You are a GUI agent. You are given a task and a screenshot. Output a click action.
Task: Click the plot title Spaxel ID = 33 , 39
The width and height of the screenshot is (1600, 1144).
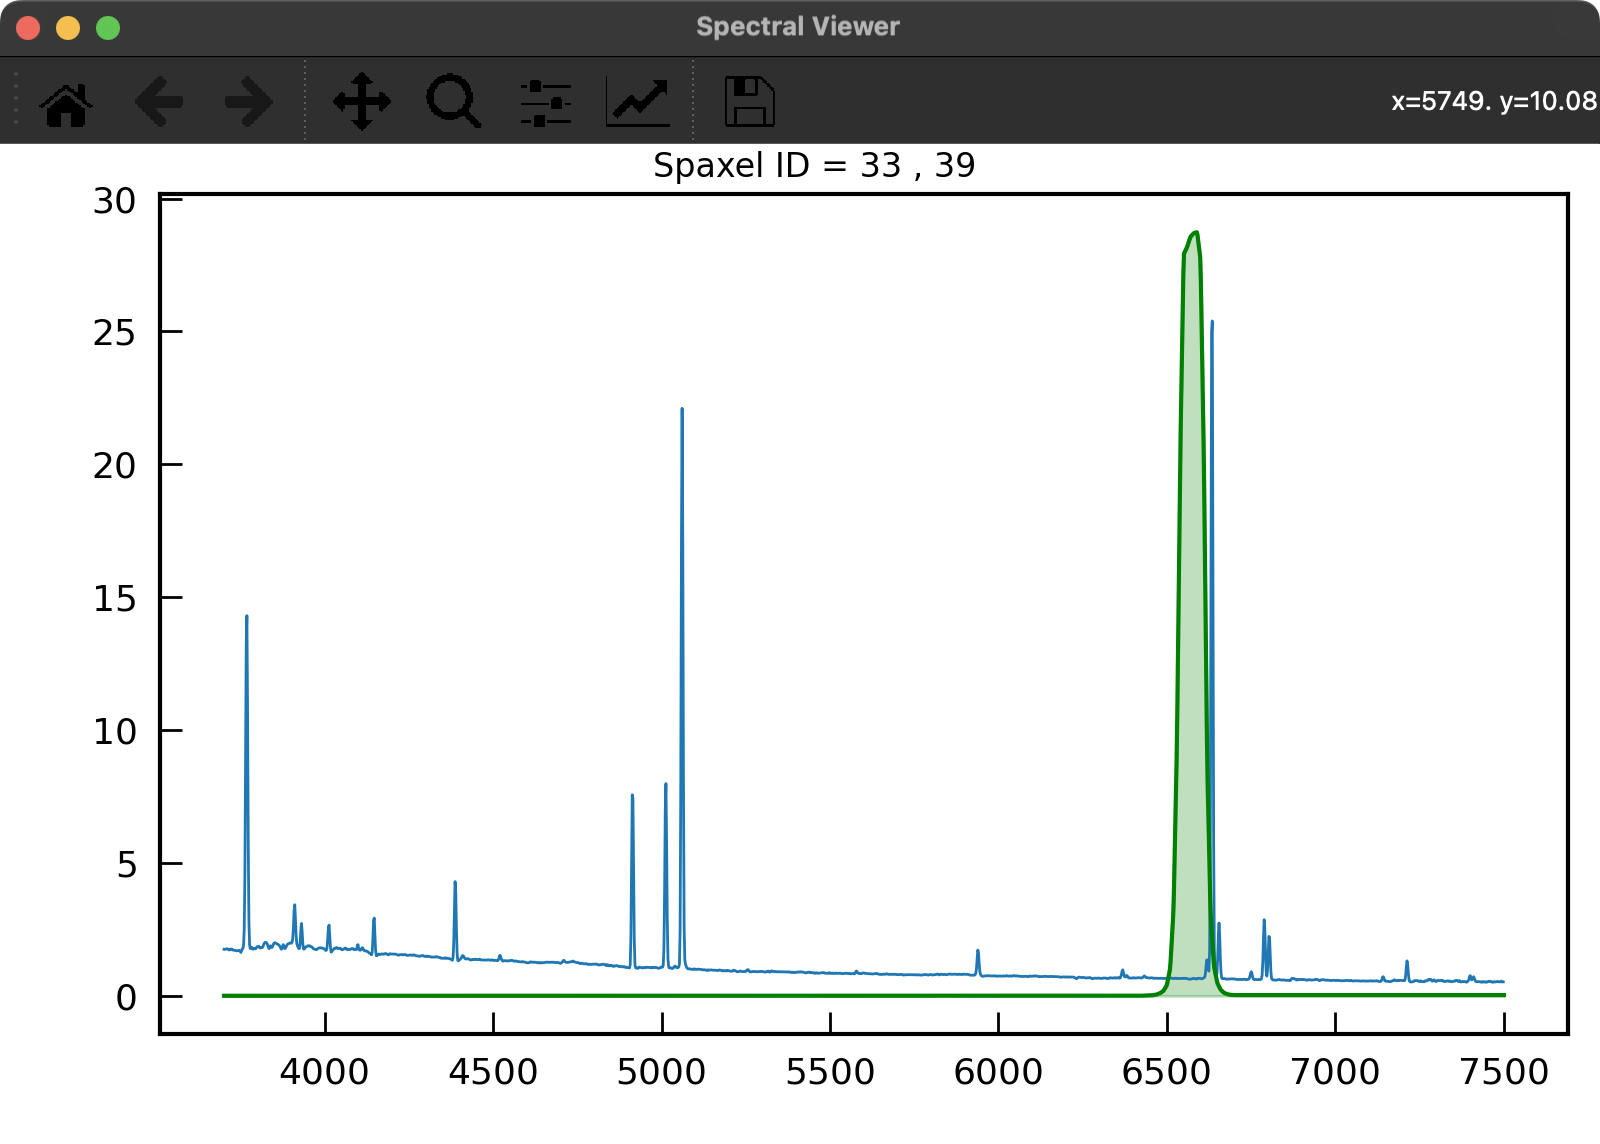tap(814, 165)
